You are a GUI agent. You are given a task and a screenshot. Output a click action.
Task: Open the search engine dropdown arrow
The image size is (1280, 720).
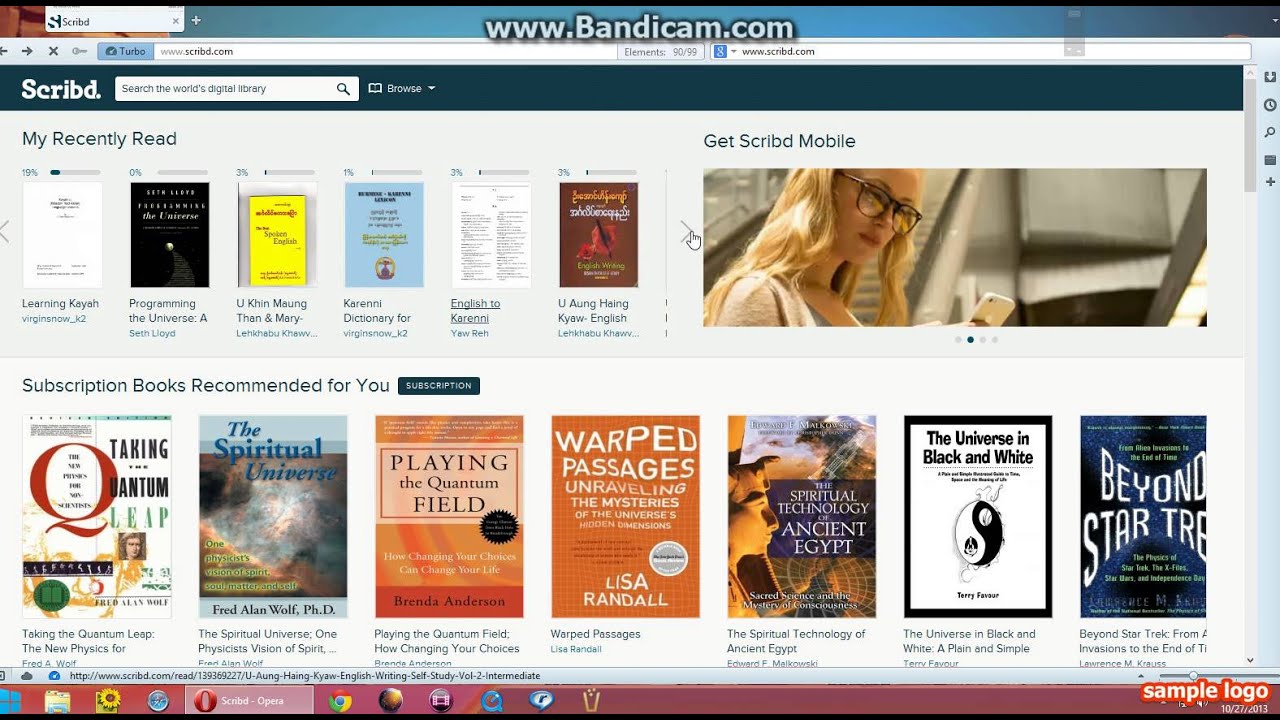(x=733, y=51)
